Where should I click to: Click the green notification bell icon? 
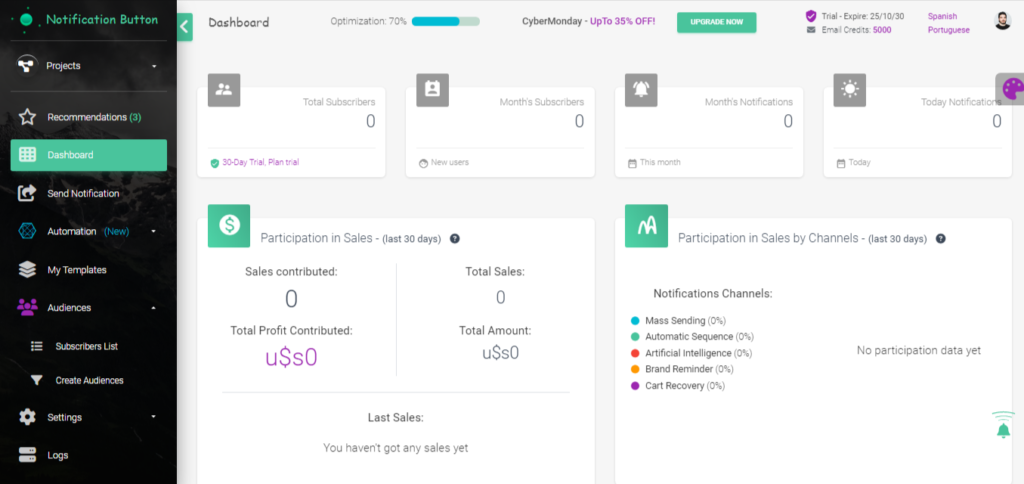pos(1003,426)
